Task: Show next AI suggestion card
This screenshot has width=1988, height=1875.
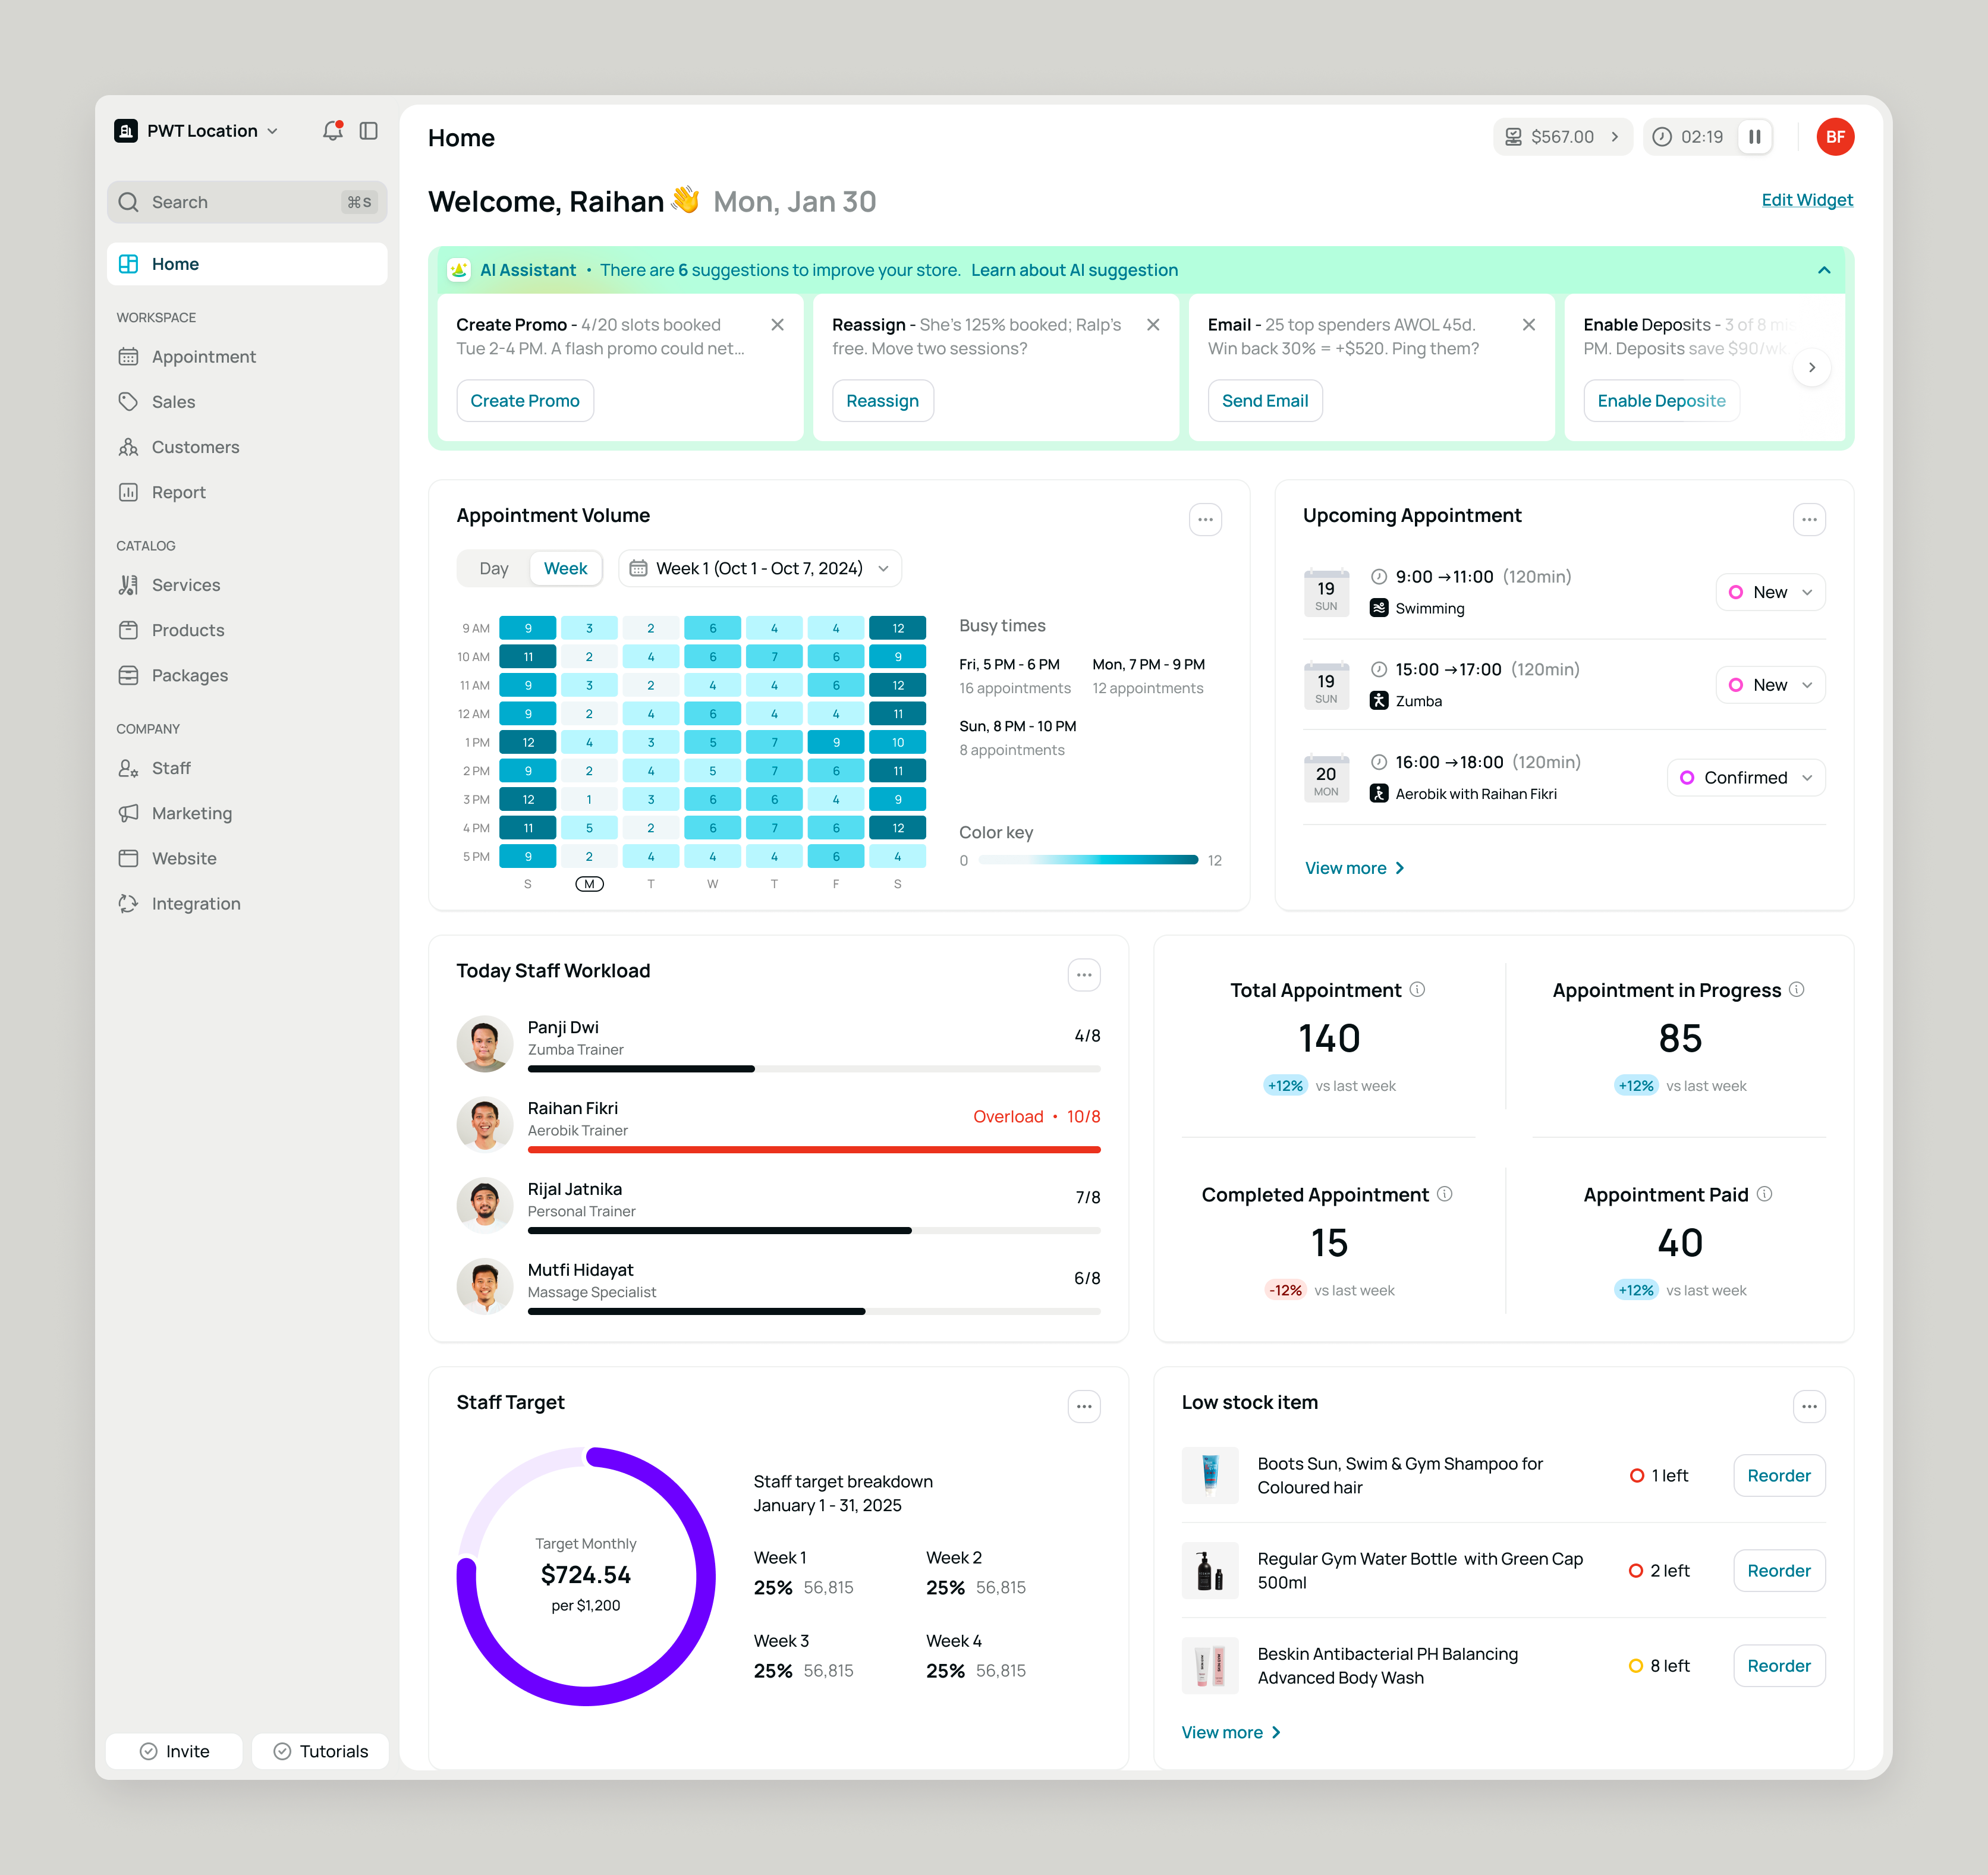Action: (x=1811, y=368)
